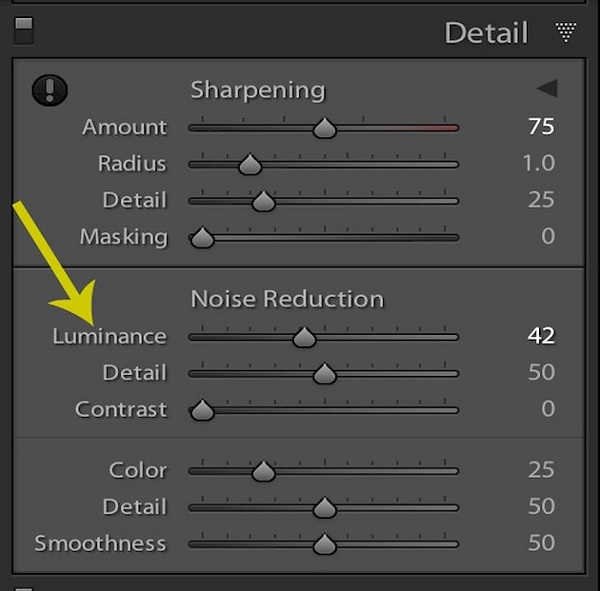Expand the Sharpening preview disclosure triangle

[546, 89]
